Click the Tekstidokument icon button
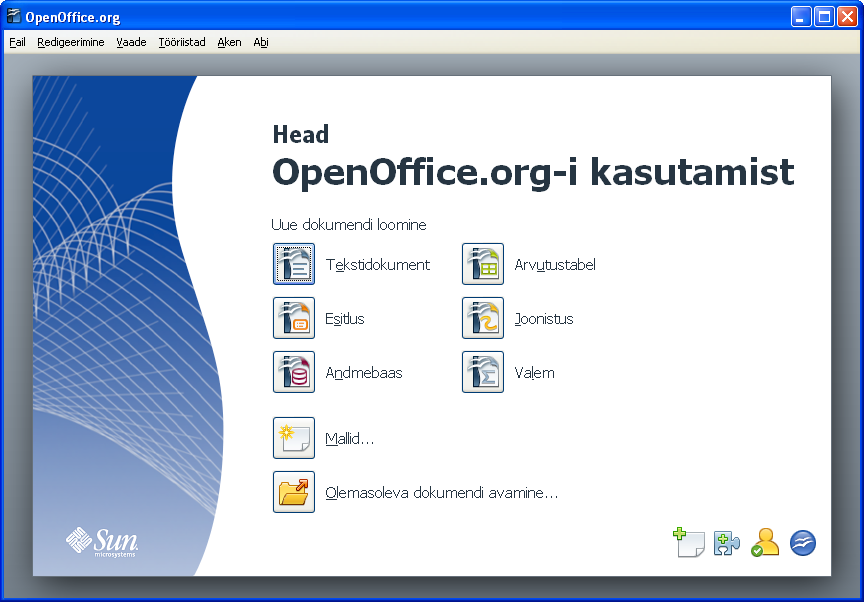Screen dimensions: 864x602 pos(294,264)
